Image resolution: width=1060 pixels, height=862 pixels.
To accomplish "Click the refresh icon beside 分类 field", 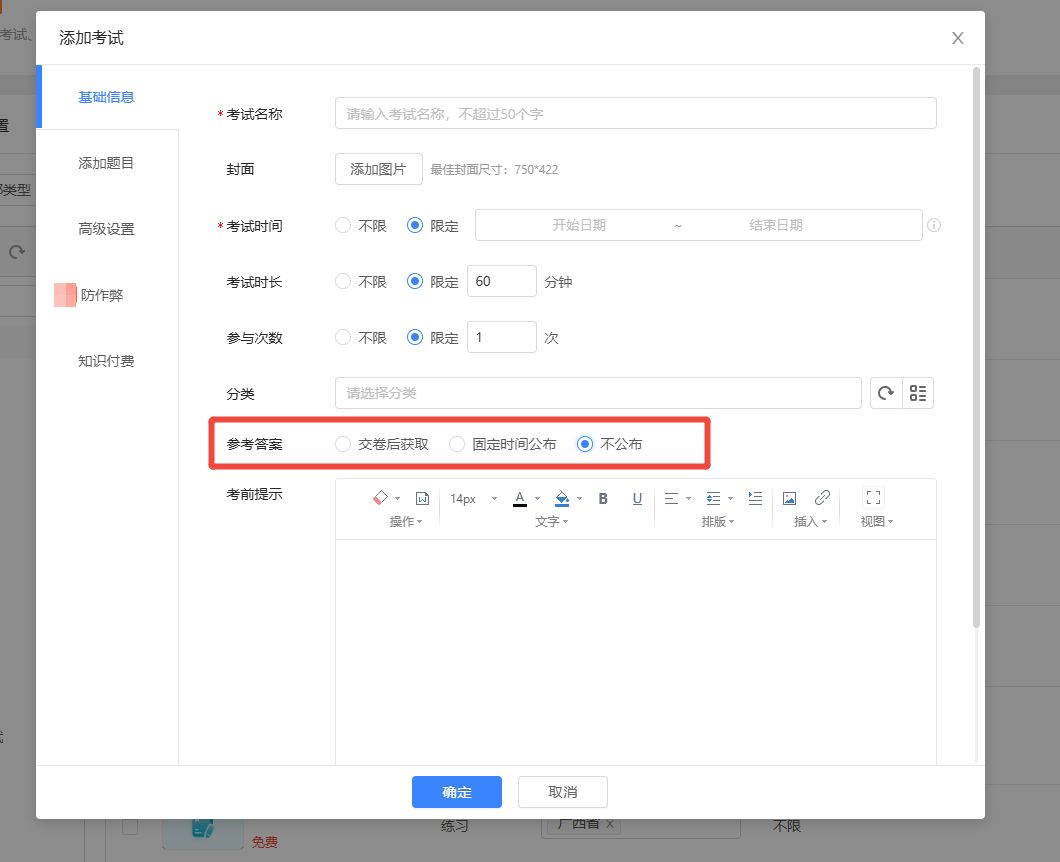I will point(886,393).
